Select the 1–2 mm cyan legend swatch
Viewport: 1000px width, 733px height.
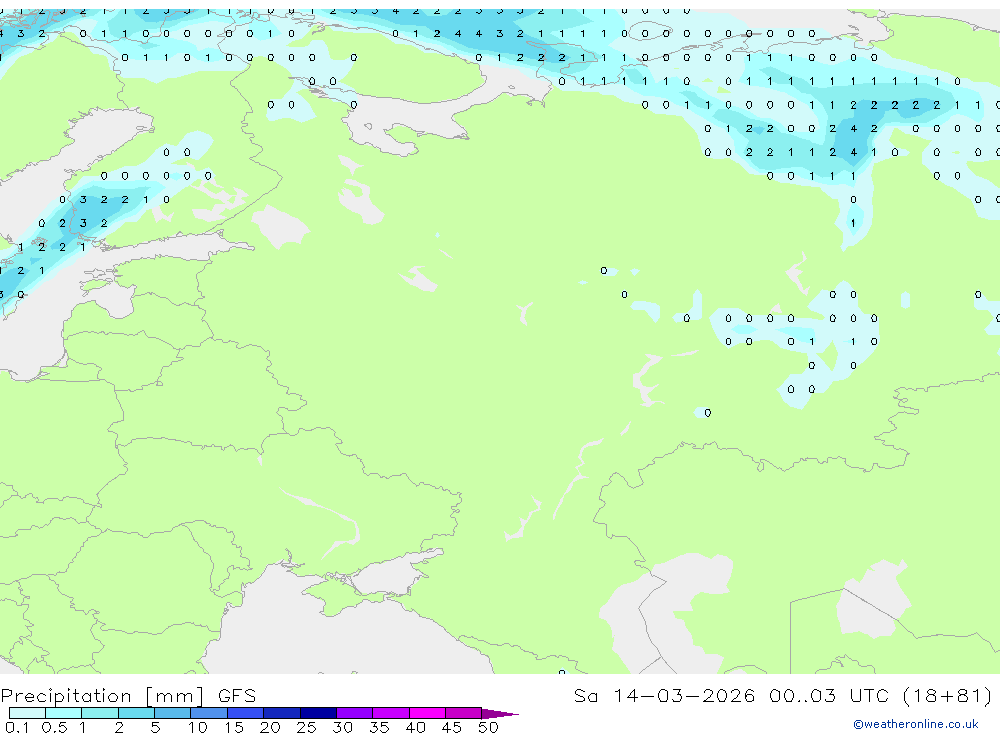[x=100, y=713]
